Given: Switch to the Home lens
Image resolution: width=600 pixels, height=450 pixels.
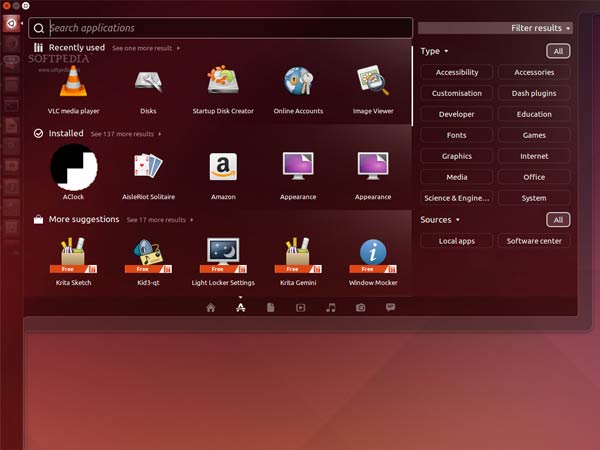Looking at the screenshot, I should click(x=210, y=308).
